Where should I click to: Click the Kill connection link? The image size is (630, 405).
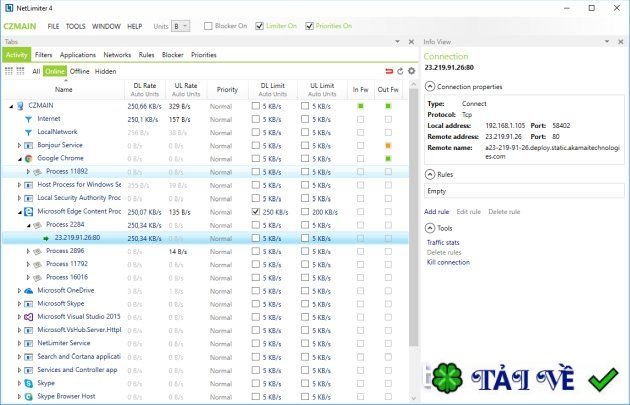pyautogui.click(x=448, y=262)
